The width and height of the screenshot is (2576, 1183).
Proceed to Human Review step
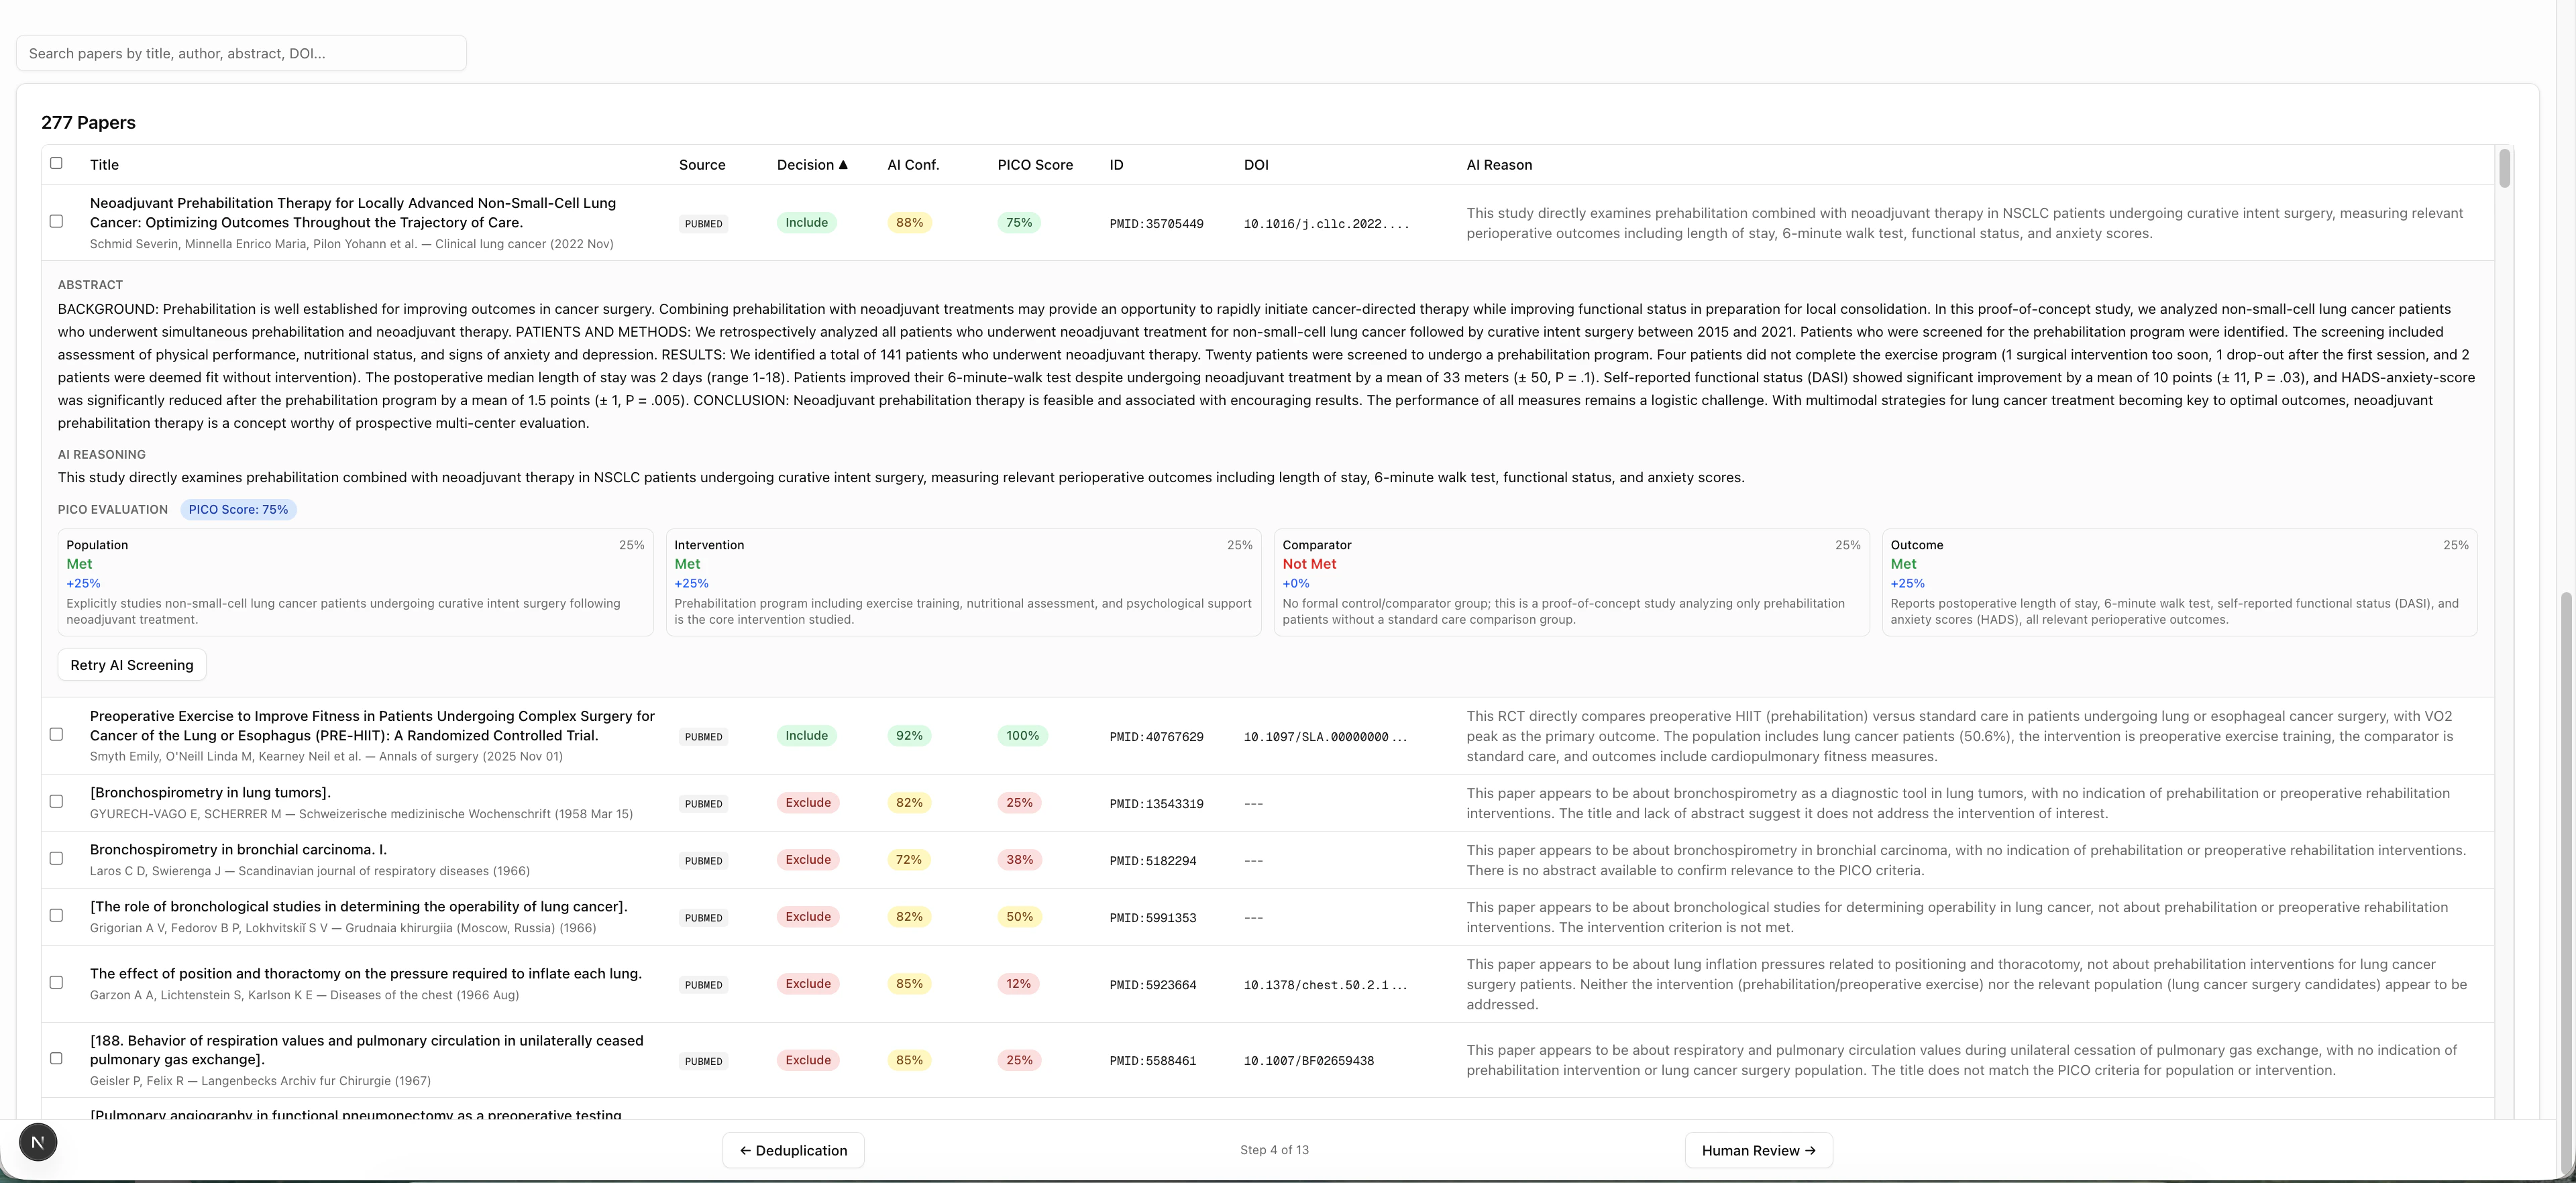coord(1758,1150)
